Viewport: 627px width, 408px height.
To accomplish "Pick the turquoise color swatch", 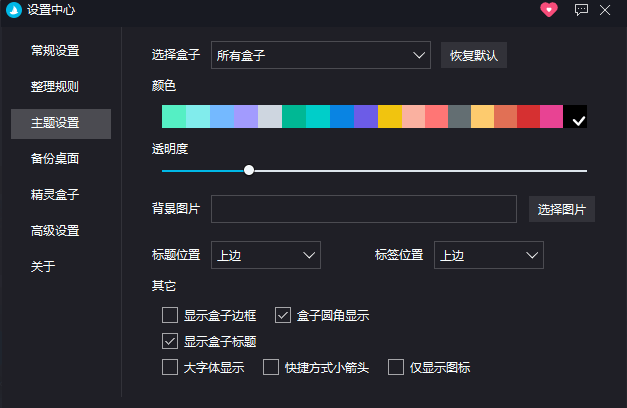I will click(318, 116).
